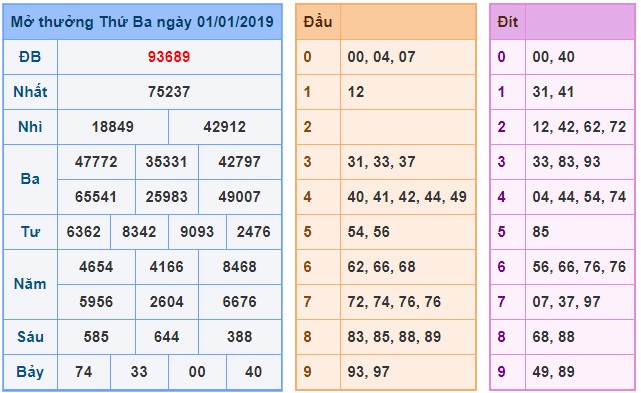Click Đít row 9 values '49, 89'

coord(554,372)
